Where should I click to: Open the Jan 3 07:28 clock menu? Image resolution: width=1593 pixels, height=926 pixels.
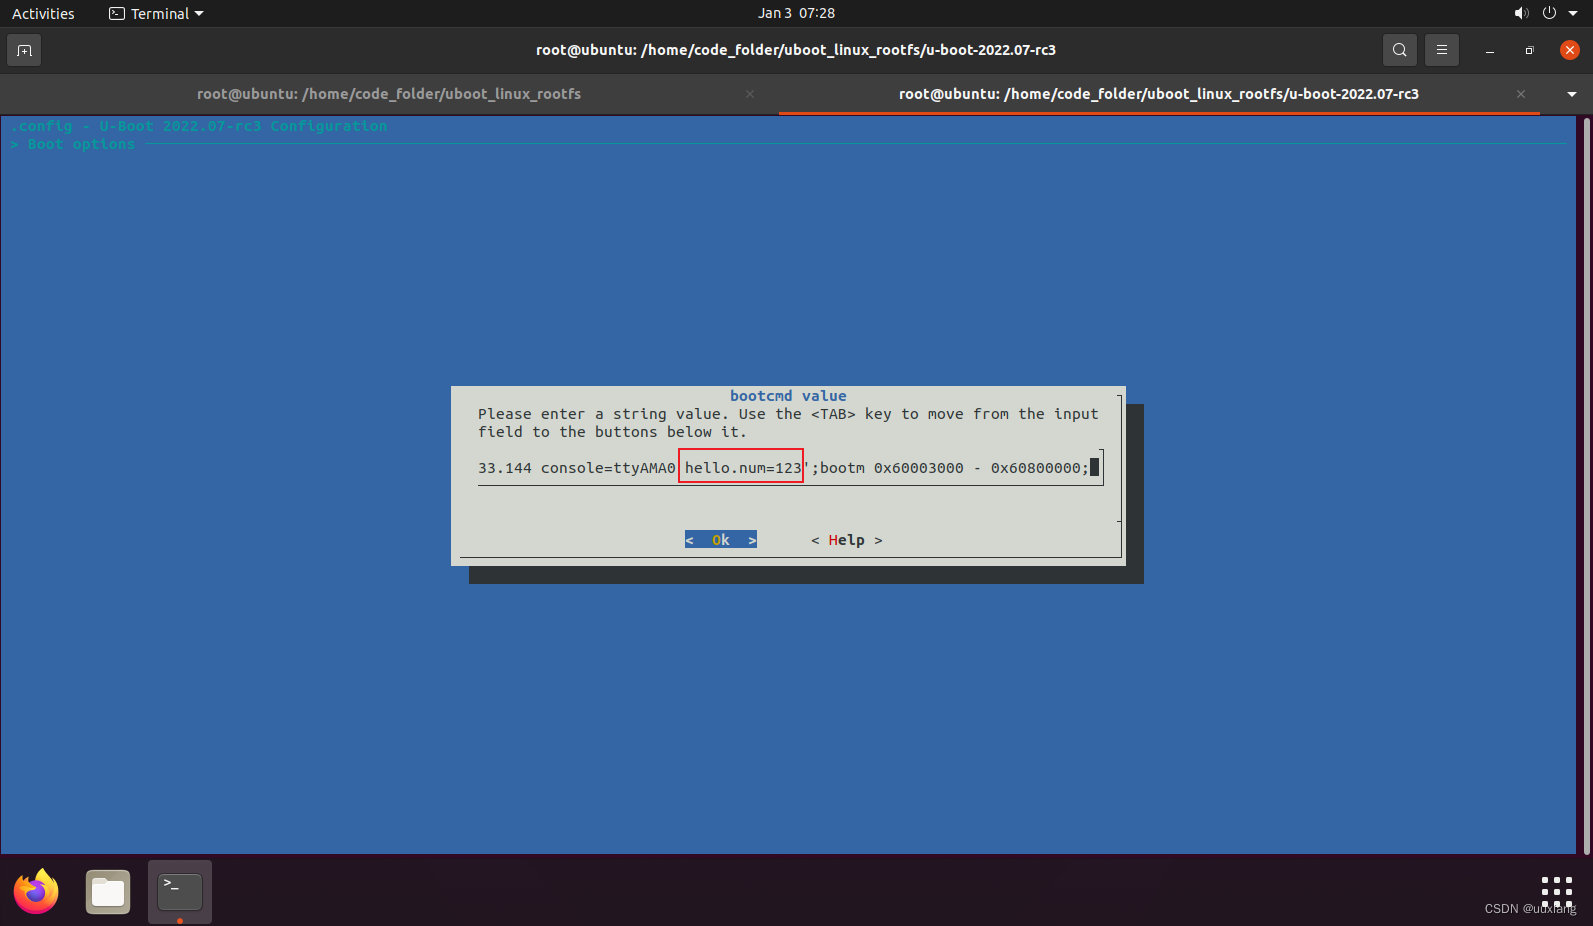click(x=796, y=13)
